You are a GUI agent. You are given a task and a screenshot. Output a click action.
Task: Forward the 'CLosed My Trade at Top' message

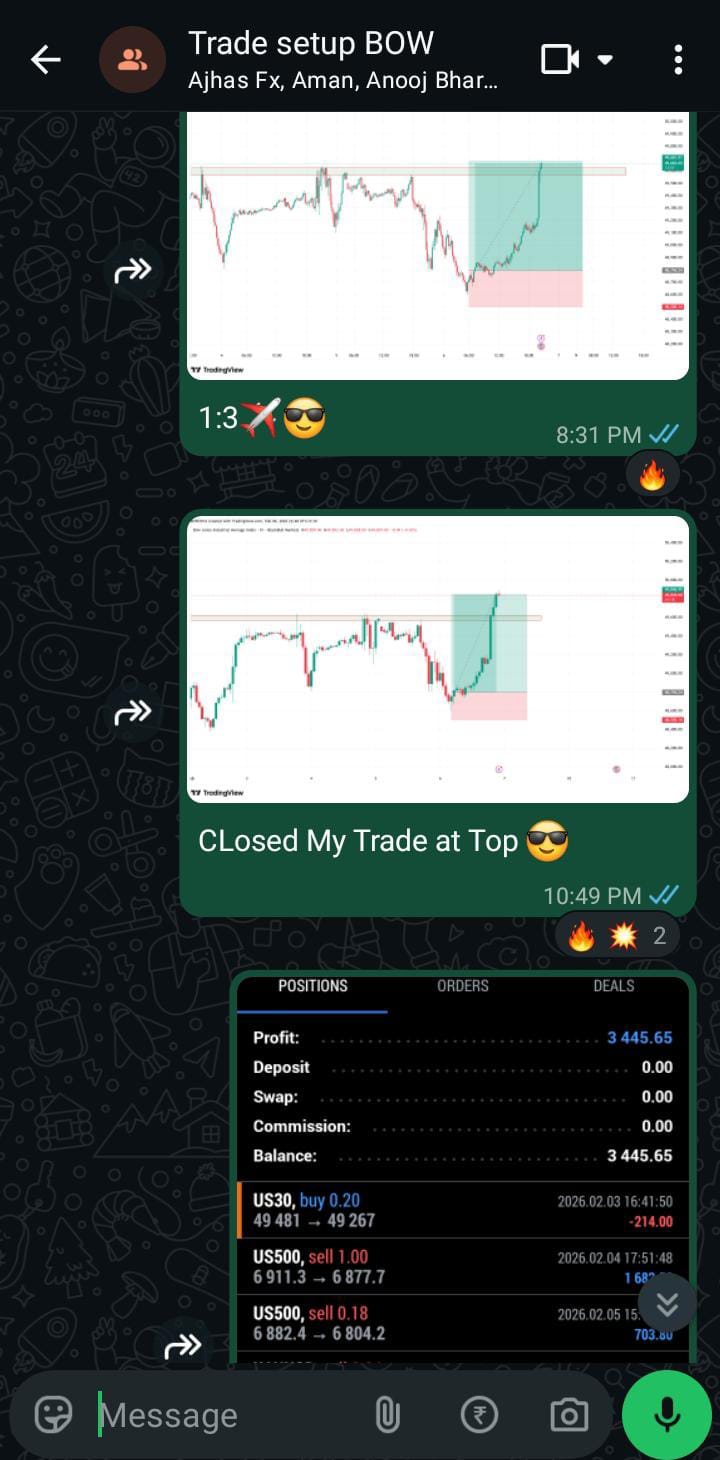pyautogui.click(x=133, y=712)
